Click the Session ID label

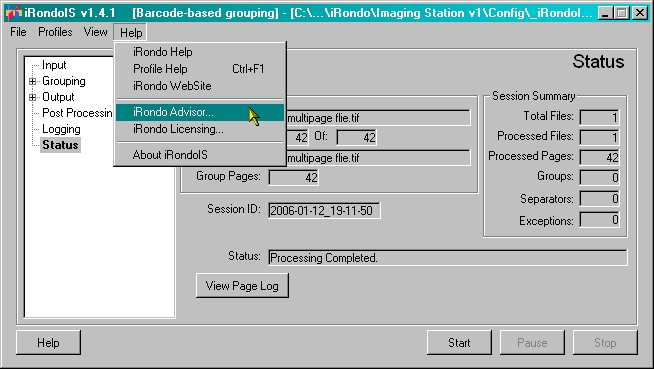click(234, 209)
